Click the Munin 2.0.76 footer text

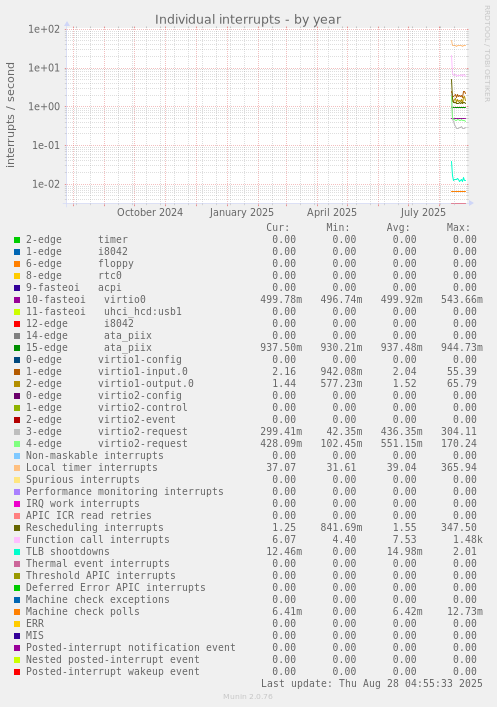248,697
